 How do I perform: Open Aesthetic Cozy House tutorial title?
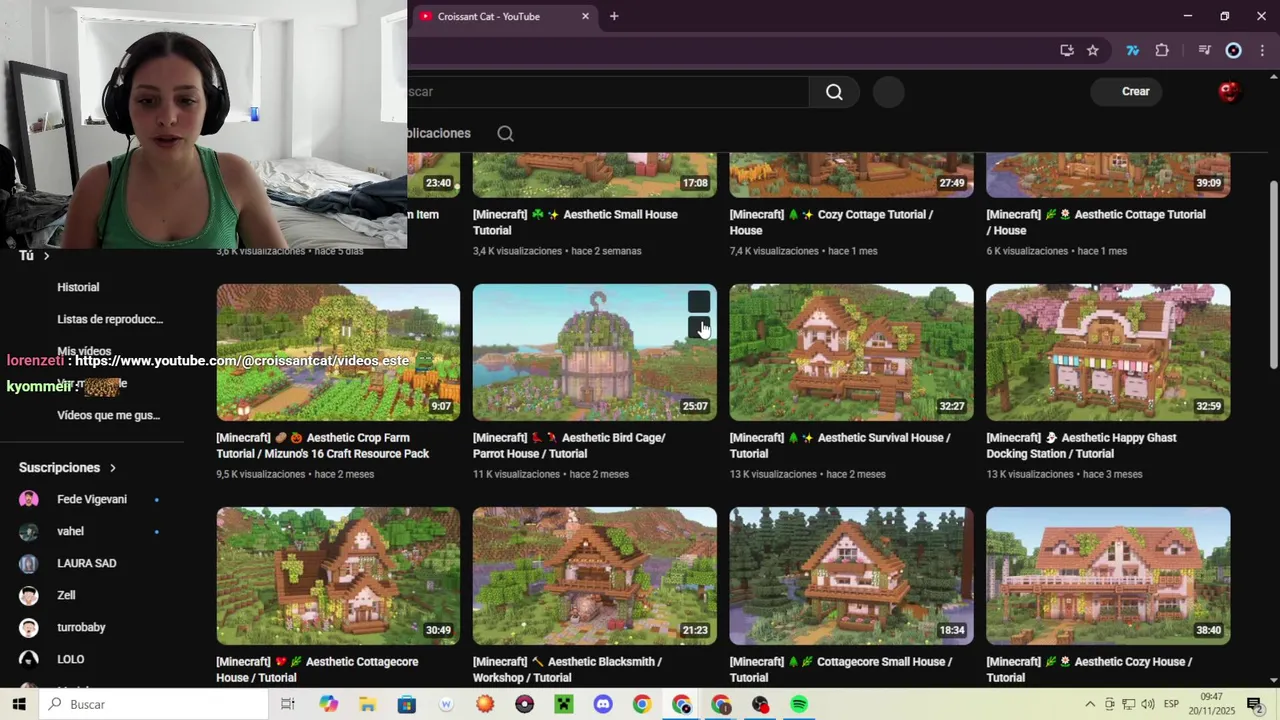(x=1089, y=669)
